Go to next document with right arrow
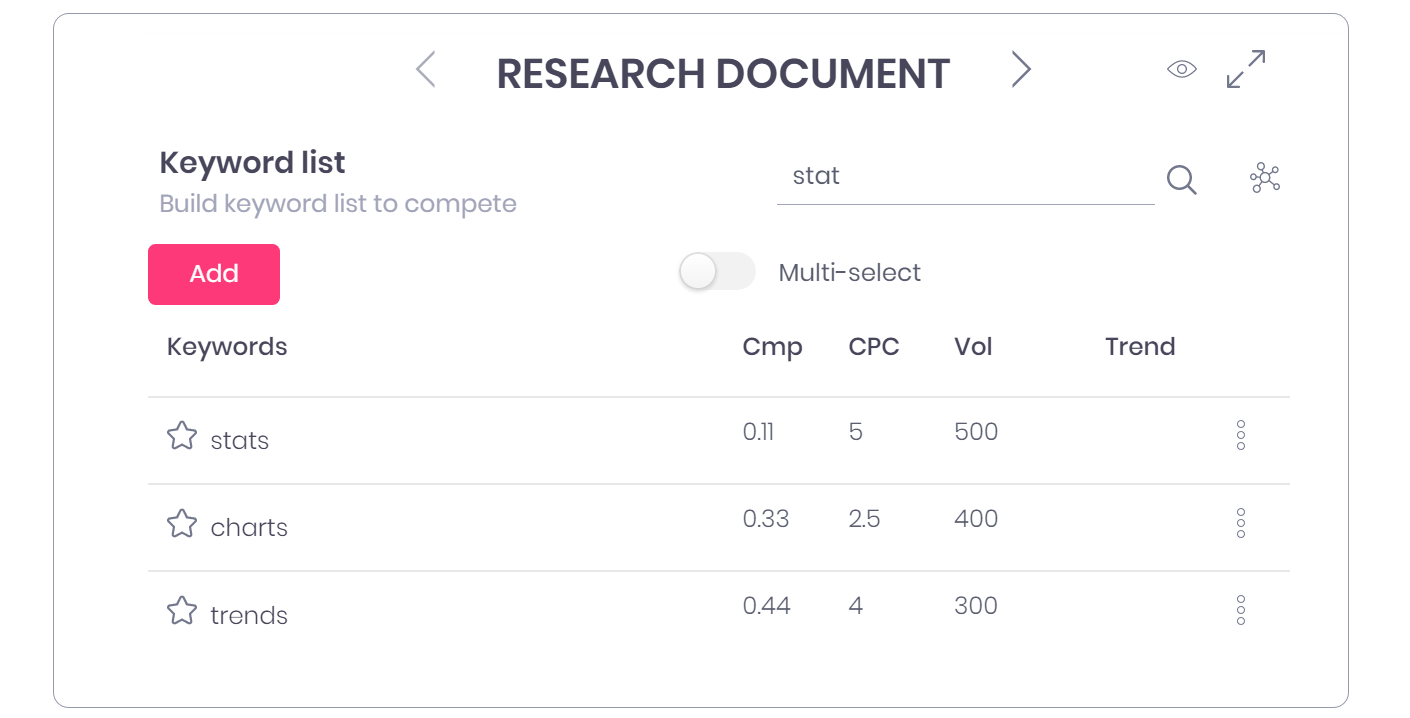This screenshot has height=718, width=1410. point(1020,70)
